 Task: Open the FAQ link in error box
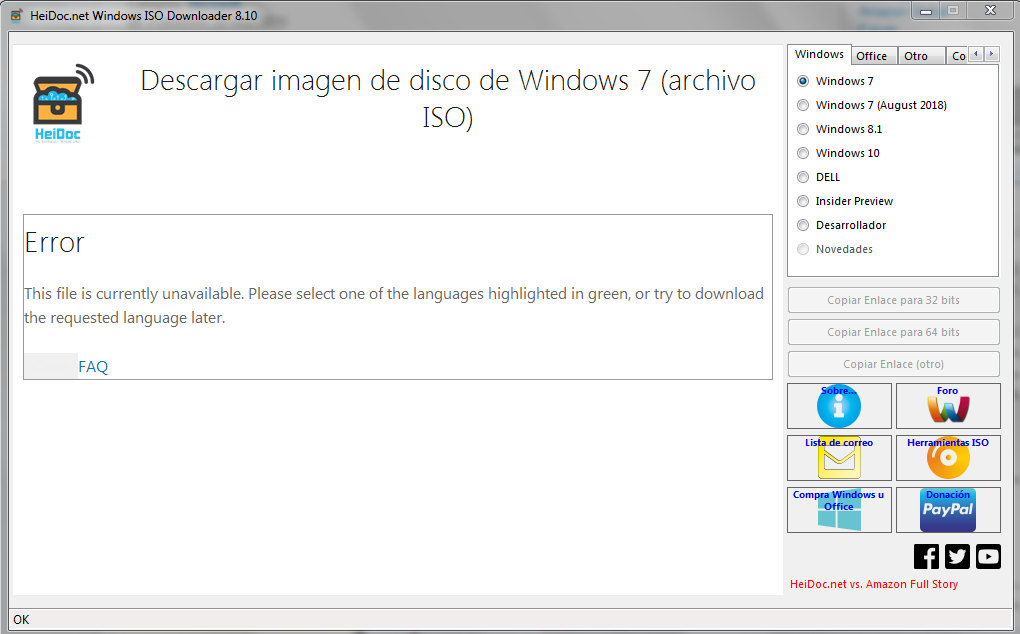pyautogui.click(x=93, y=367)
